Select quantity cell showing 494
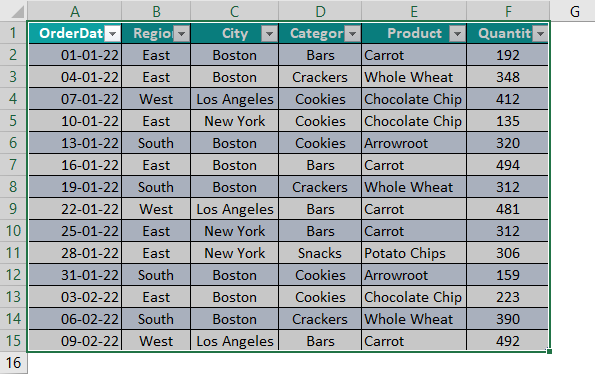The image size is (595, 374). tap(508, 165)
